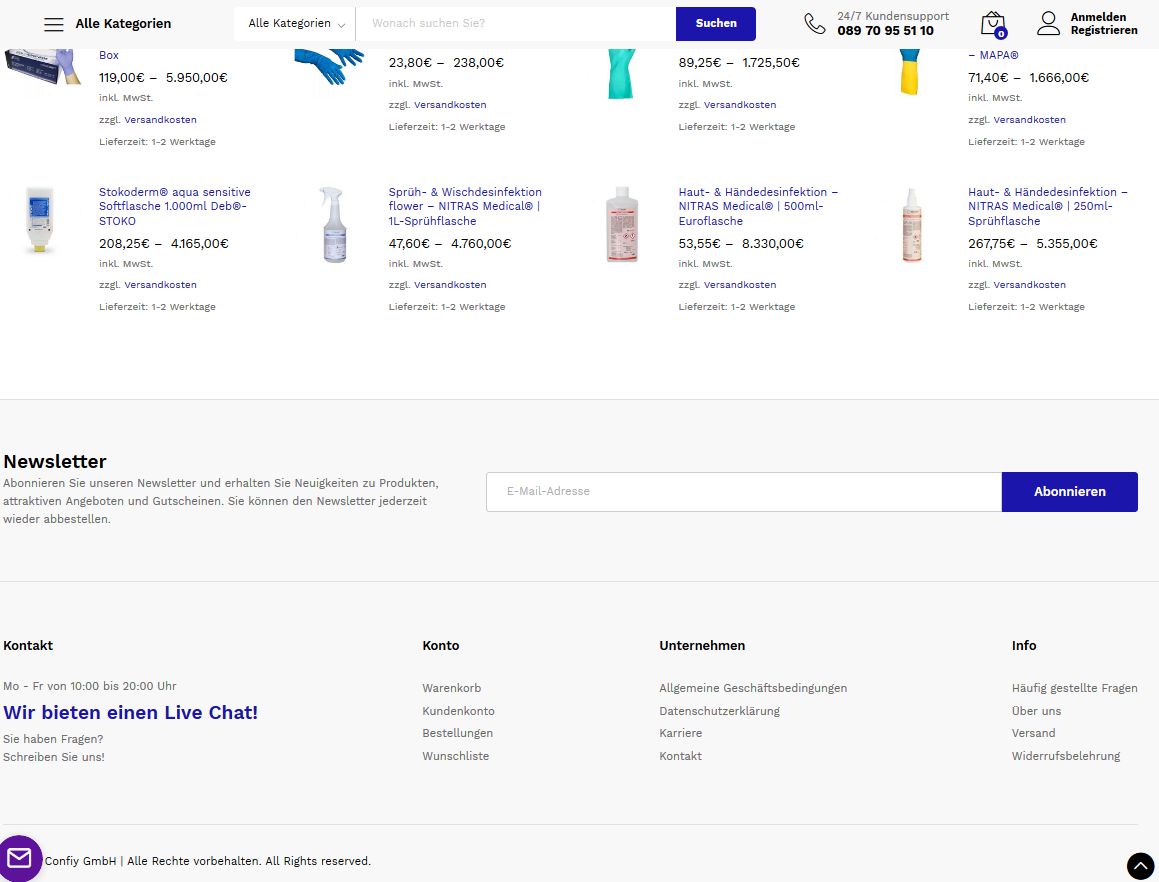Click the Alle Kategorien menu label
Viewport: 1159px width, 882px height.
tap(123, 24)
